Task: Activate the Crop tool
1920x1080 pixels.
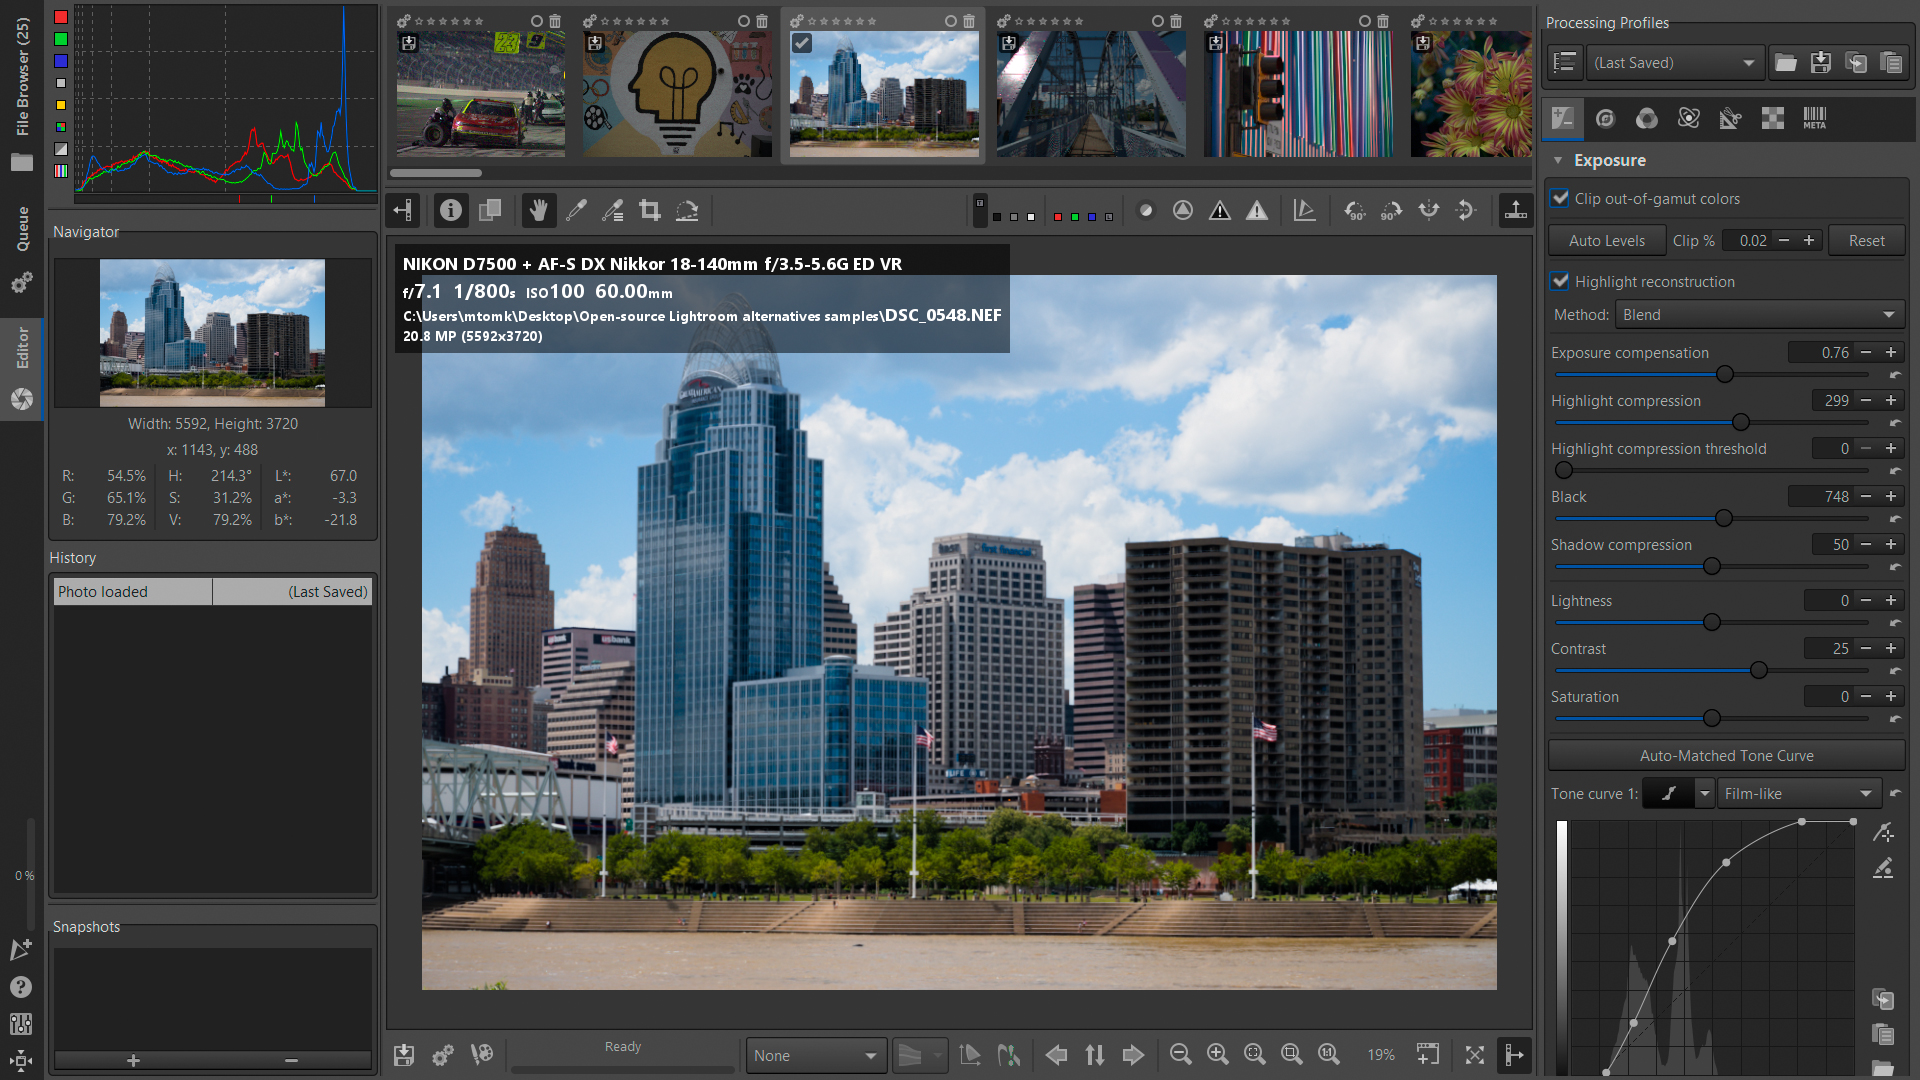Action: (651, 210)
